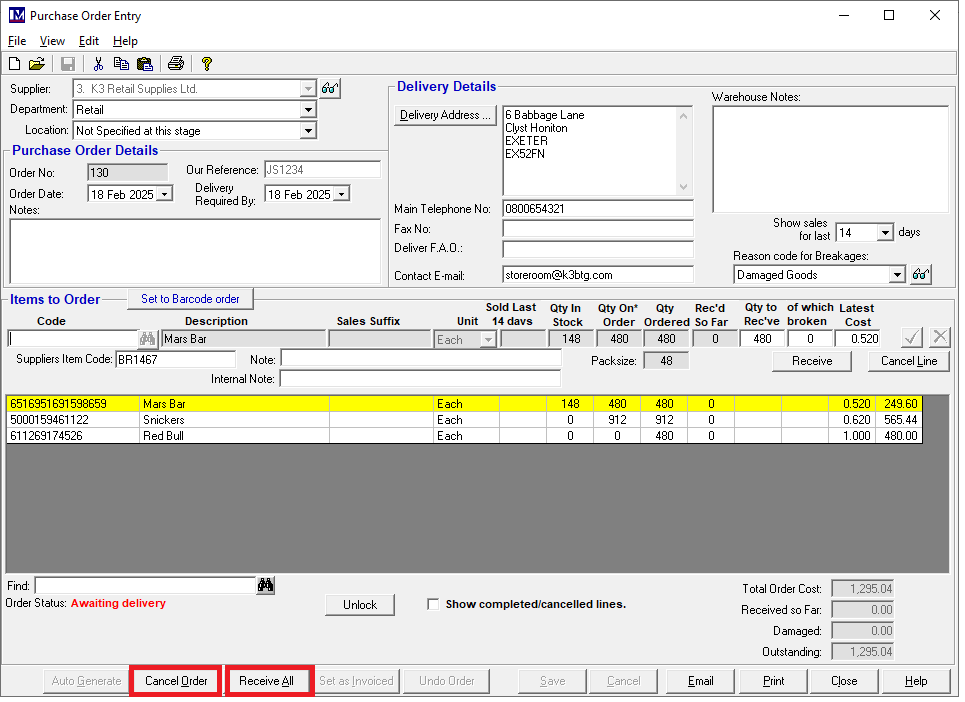This screenshot has height=702, width=965.
Task: Enable Show completed/cancelled lines checkbox
Action: [x=433, y=604]
